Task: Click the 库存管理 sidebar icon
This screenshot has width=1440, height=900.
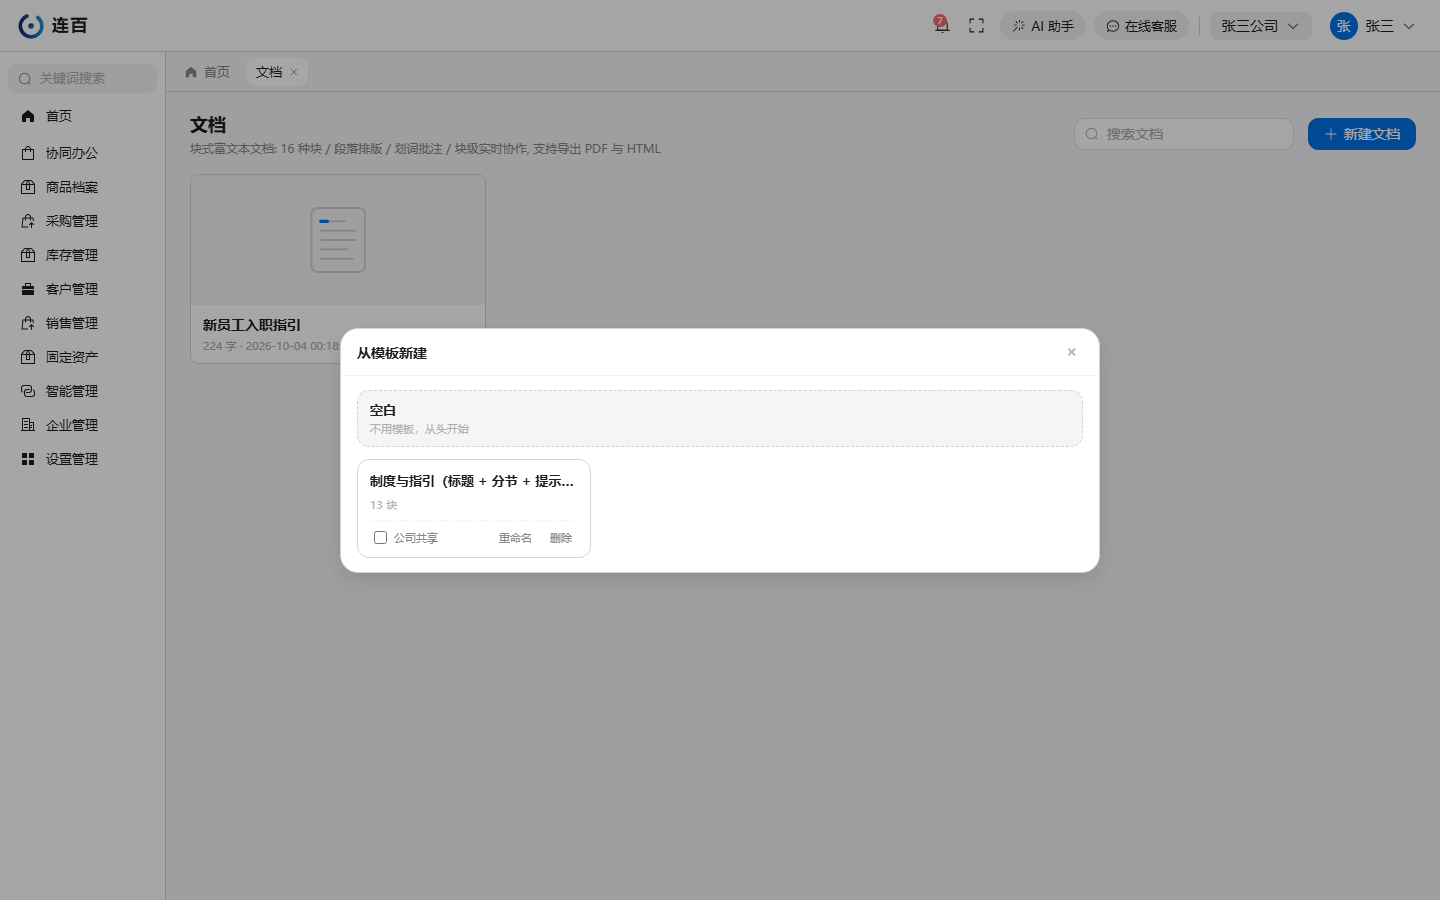Action: (x=28, y=255)
